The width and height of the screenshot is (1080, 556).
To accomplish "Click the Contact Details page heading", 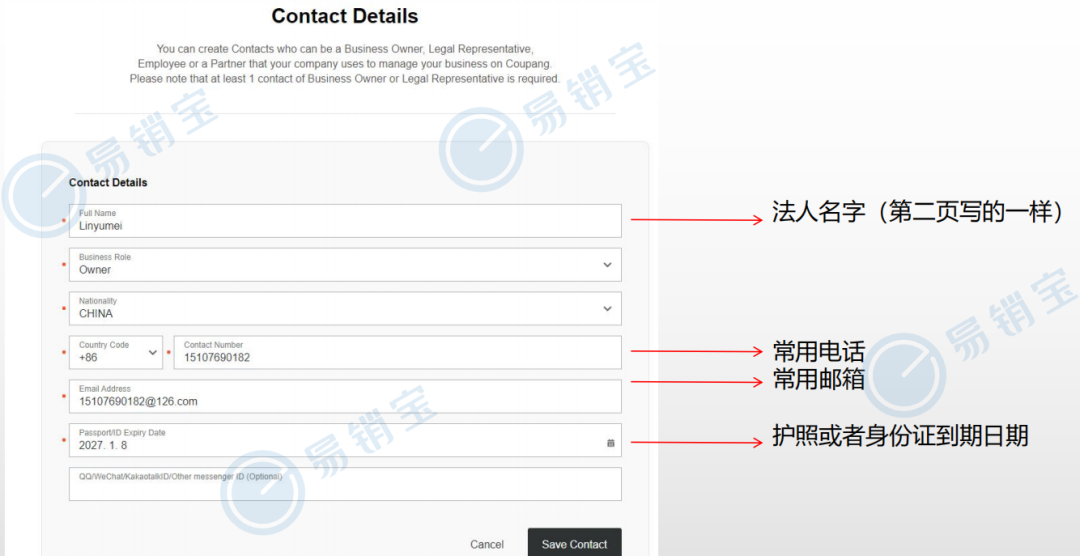I will pyautogui.click(x=345, y=16).
